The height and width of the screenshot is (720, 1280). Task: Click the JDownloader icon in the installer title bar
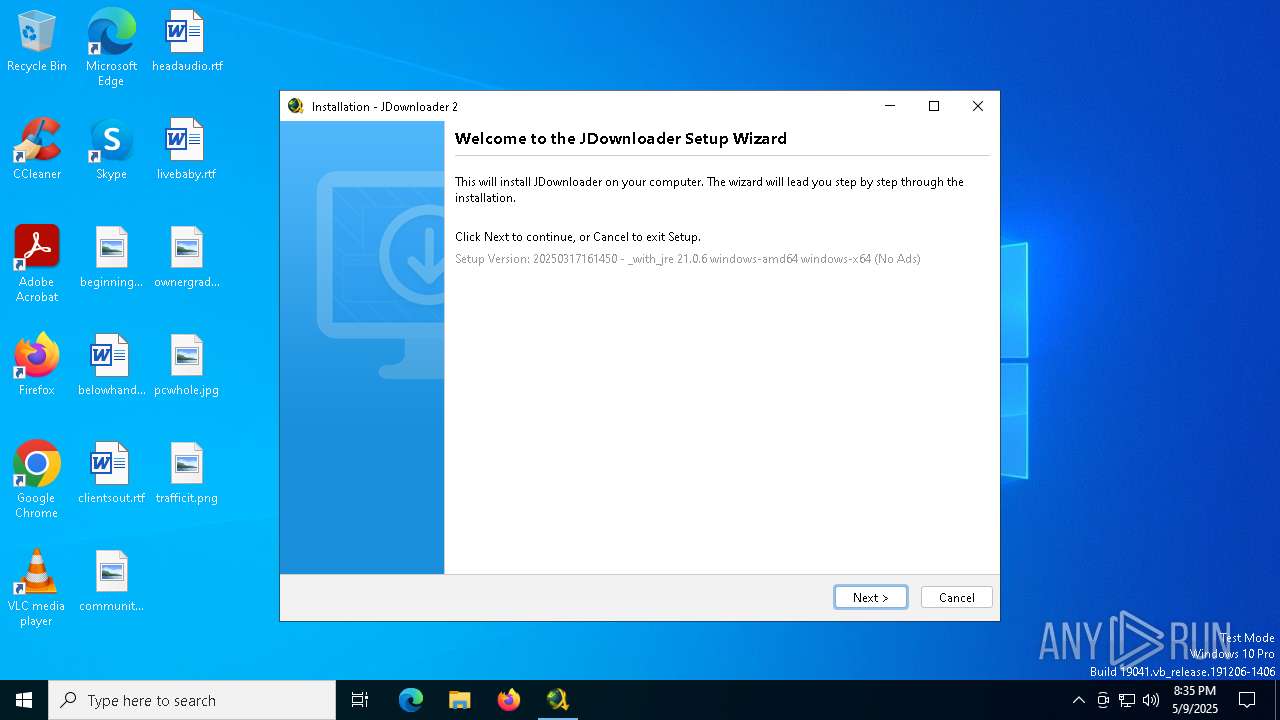pos(295,106)
